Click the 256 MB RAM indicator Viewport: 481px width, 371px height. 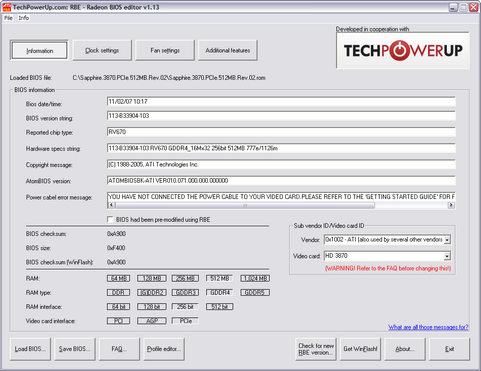[185, 278]
